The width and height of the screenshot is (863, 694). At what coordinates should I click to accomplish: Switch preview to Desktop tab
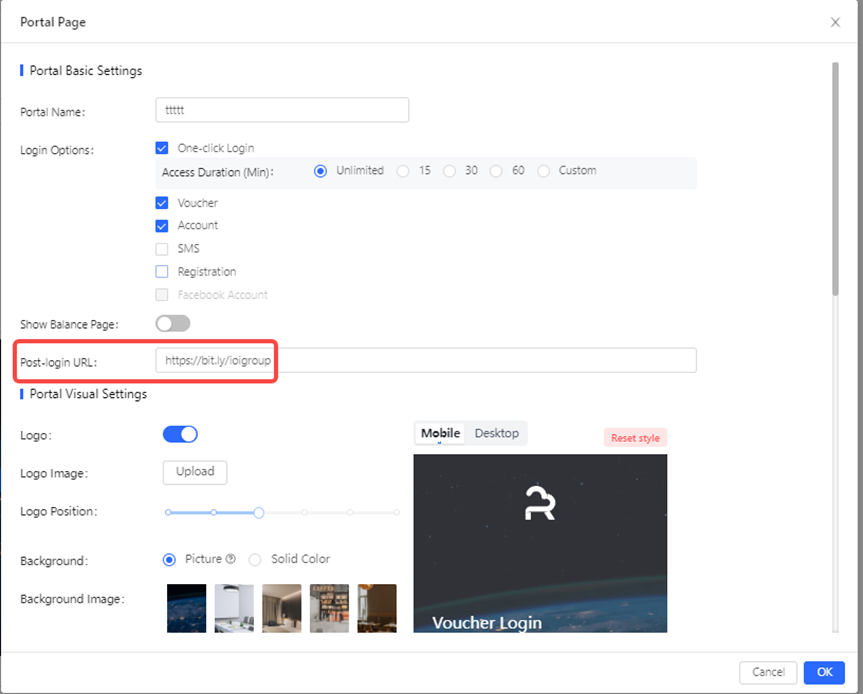pyautogui.click(x=497, y=433)
